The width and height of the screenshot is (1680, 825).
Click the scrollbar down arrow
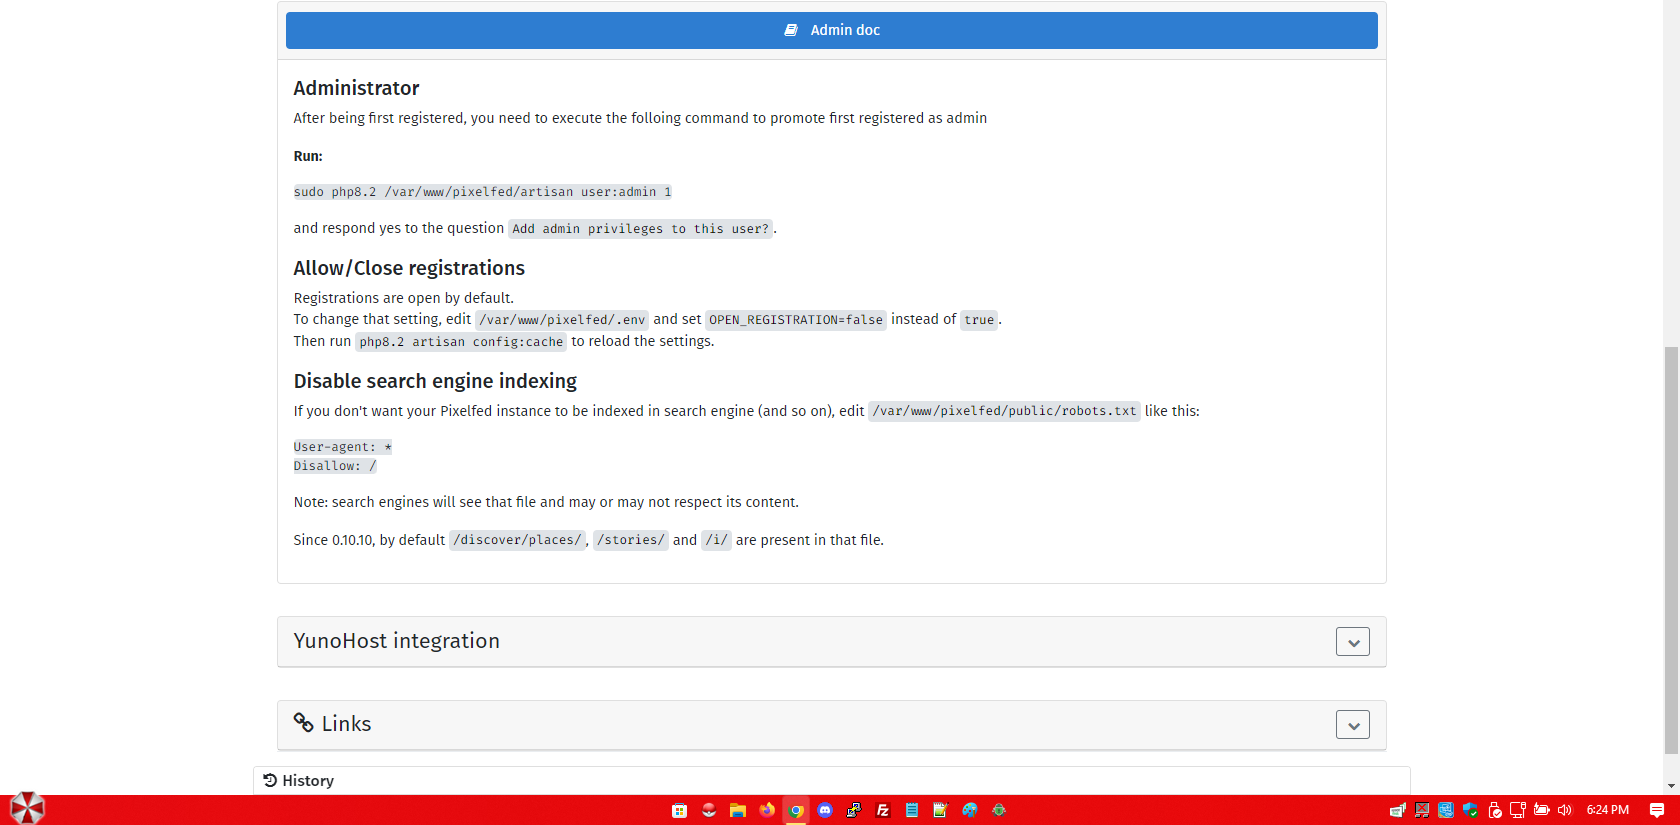(x=1671, y=786)
